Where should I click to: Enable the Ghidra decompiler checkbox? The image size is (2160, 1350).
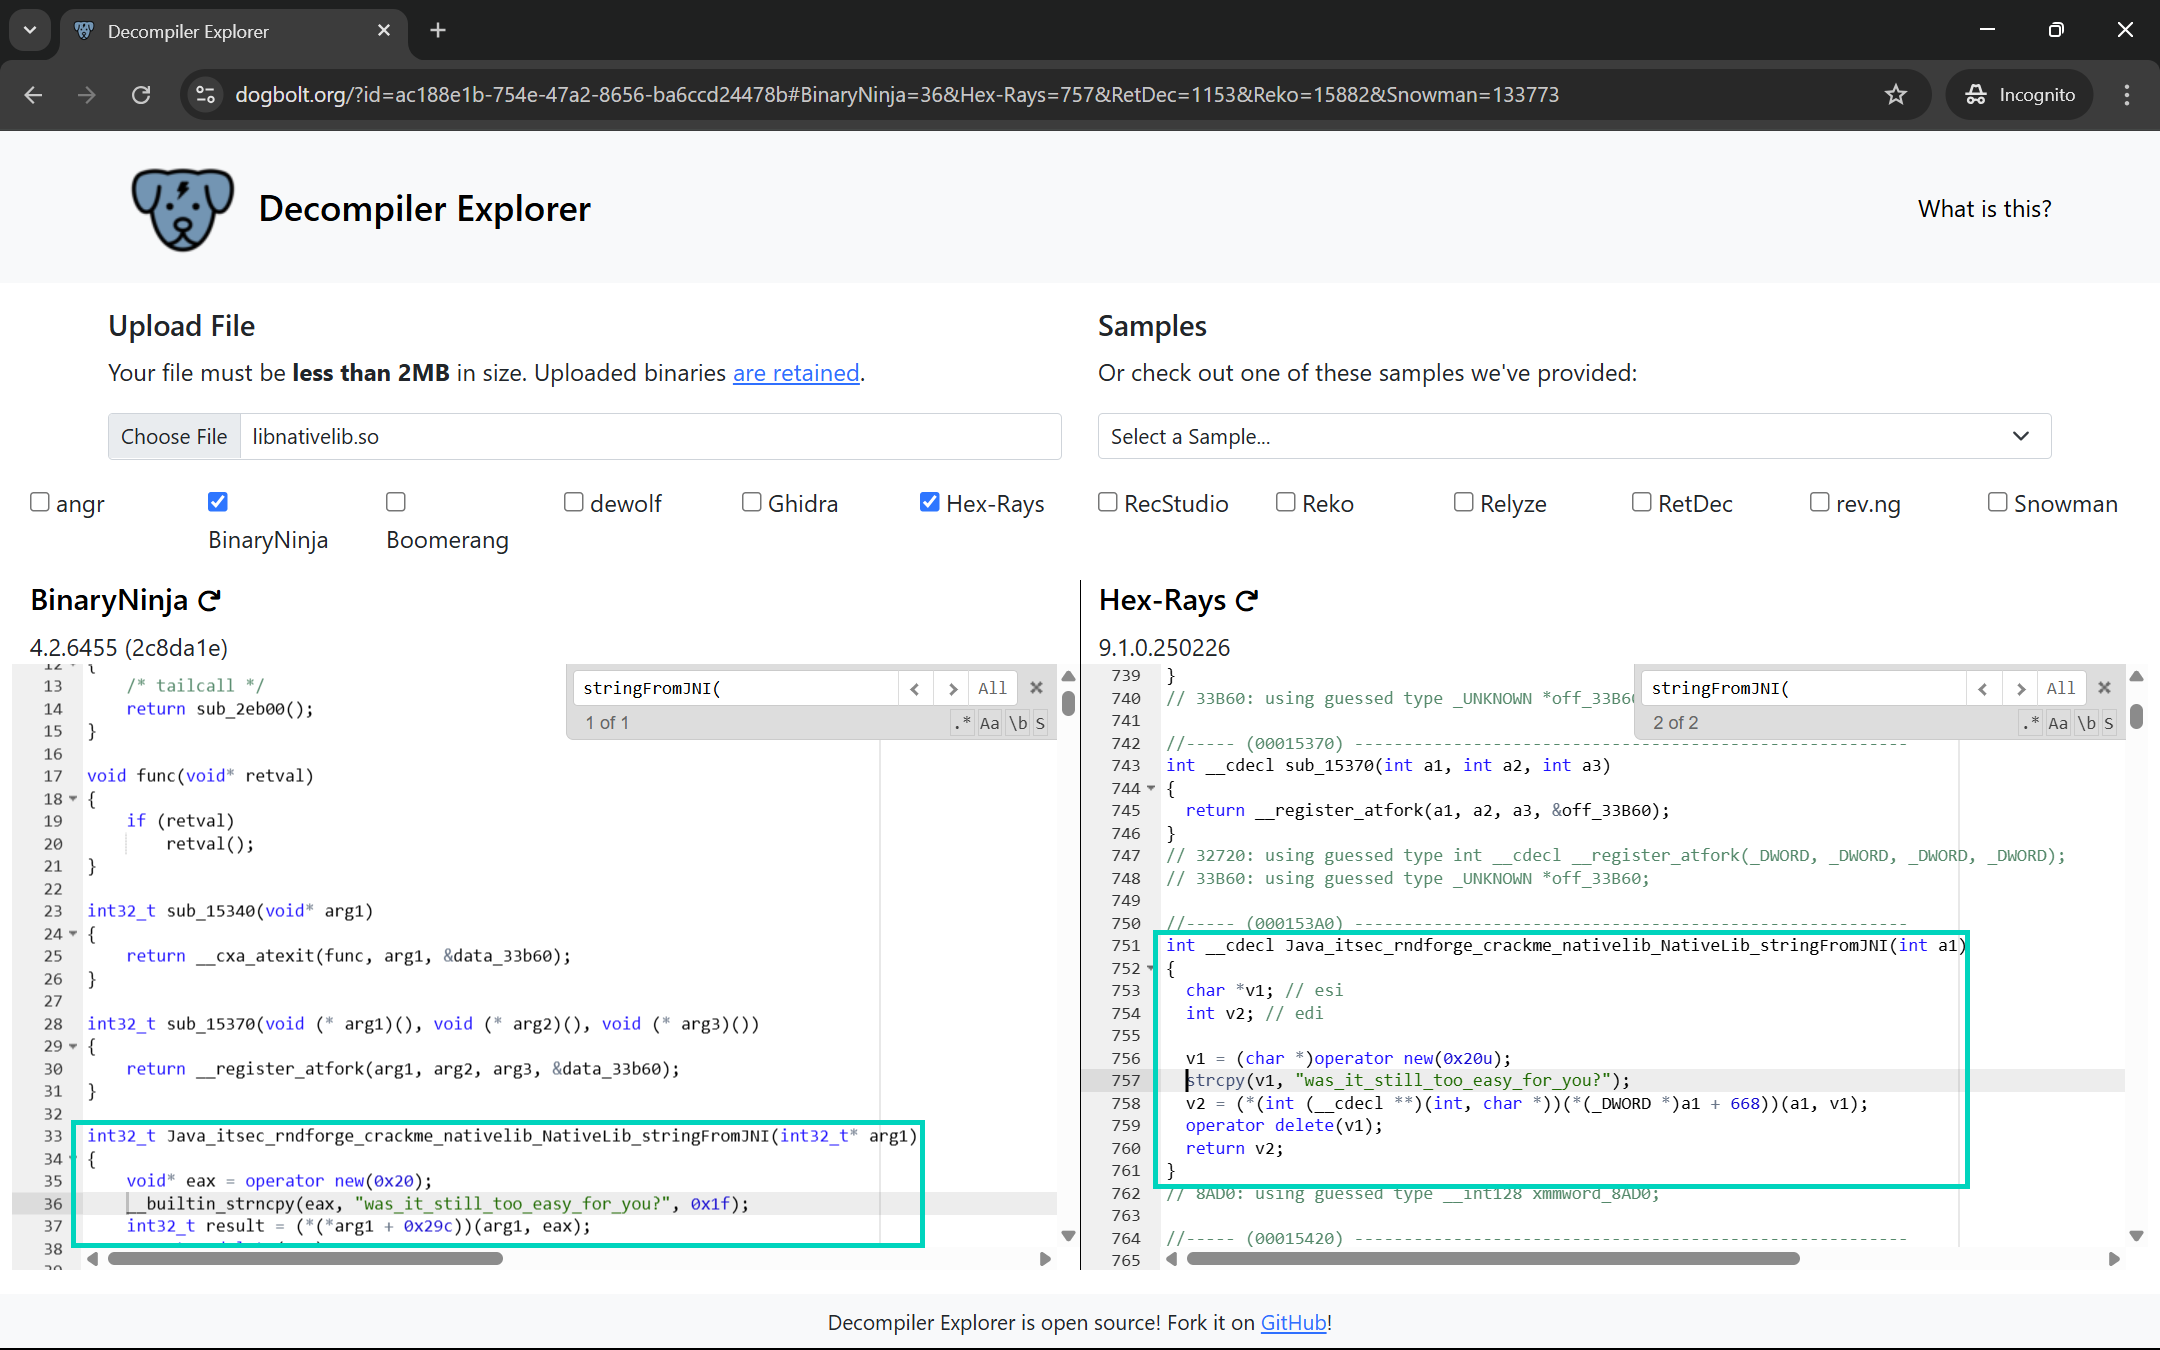coord(751,502)
